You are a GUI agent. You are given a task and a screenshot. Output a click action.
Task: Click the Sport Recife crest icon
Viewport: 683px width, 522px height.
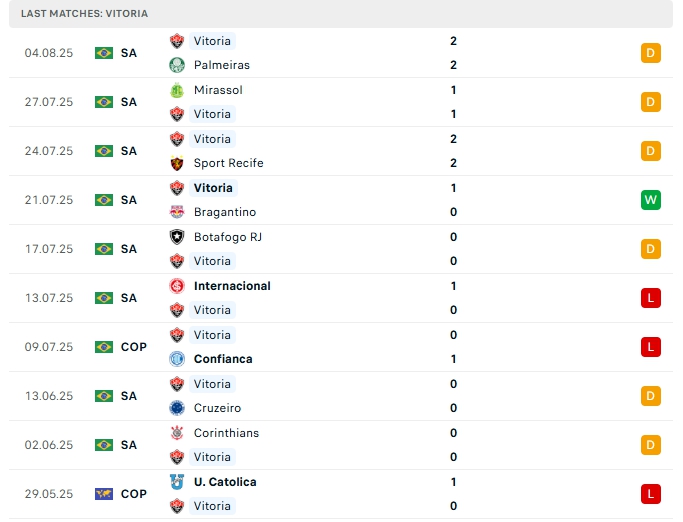pos(177,163)
